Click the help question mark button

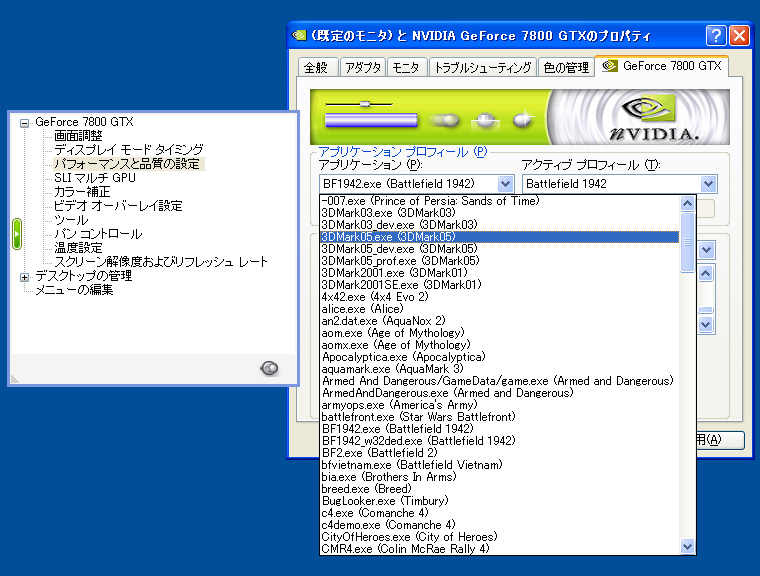tap(716, 35)
